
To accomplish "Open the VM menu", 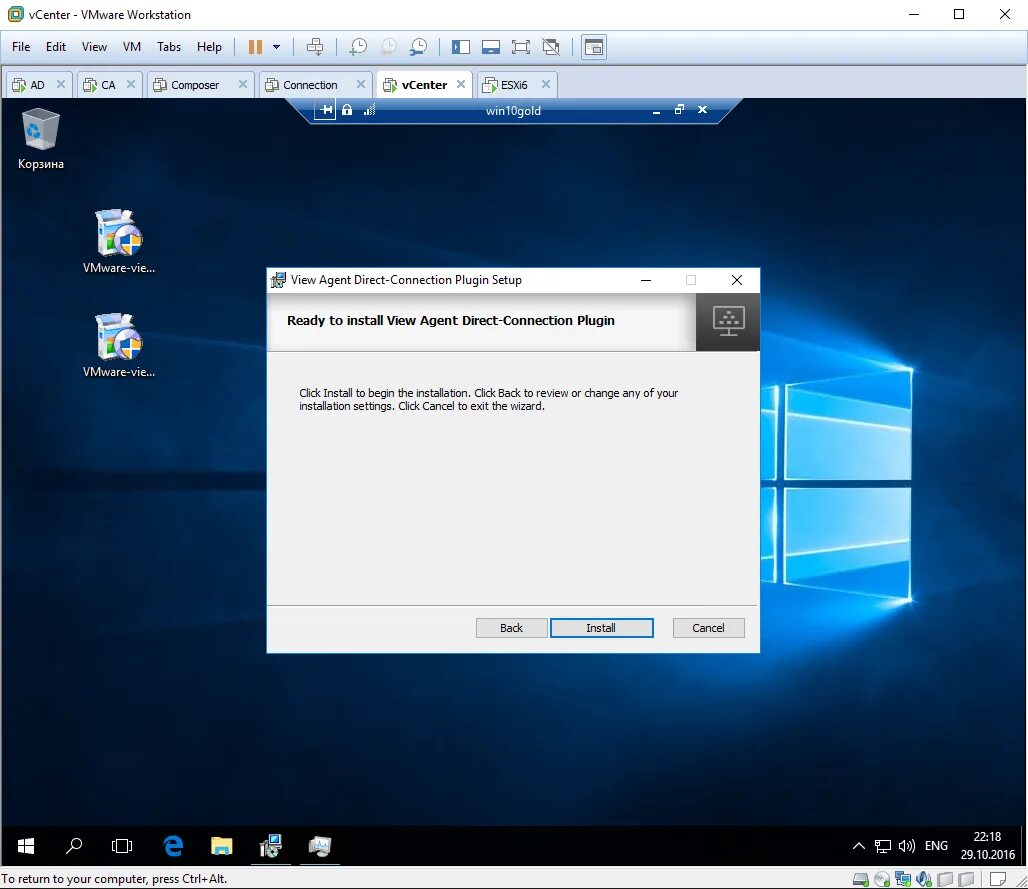I will click(x=131, y=46).
